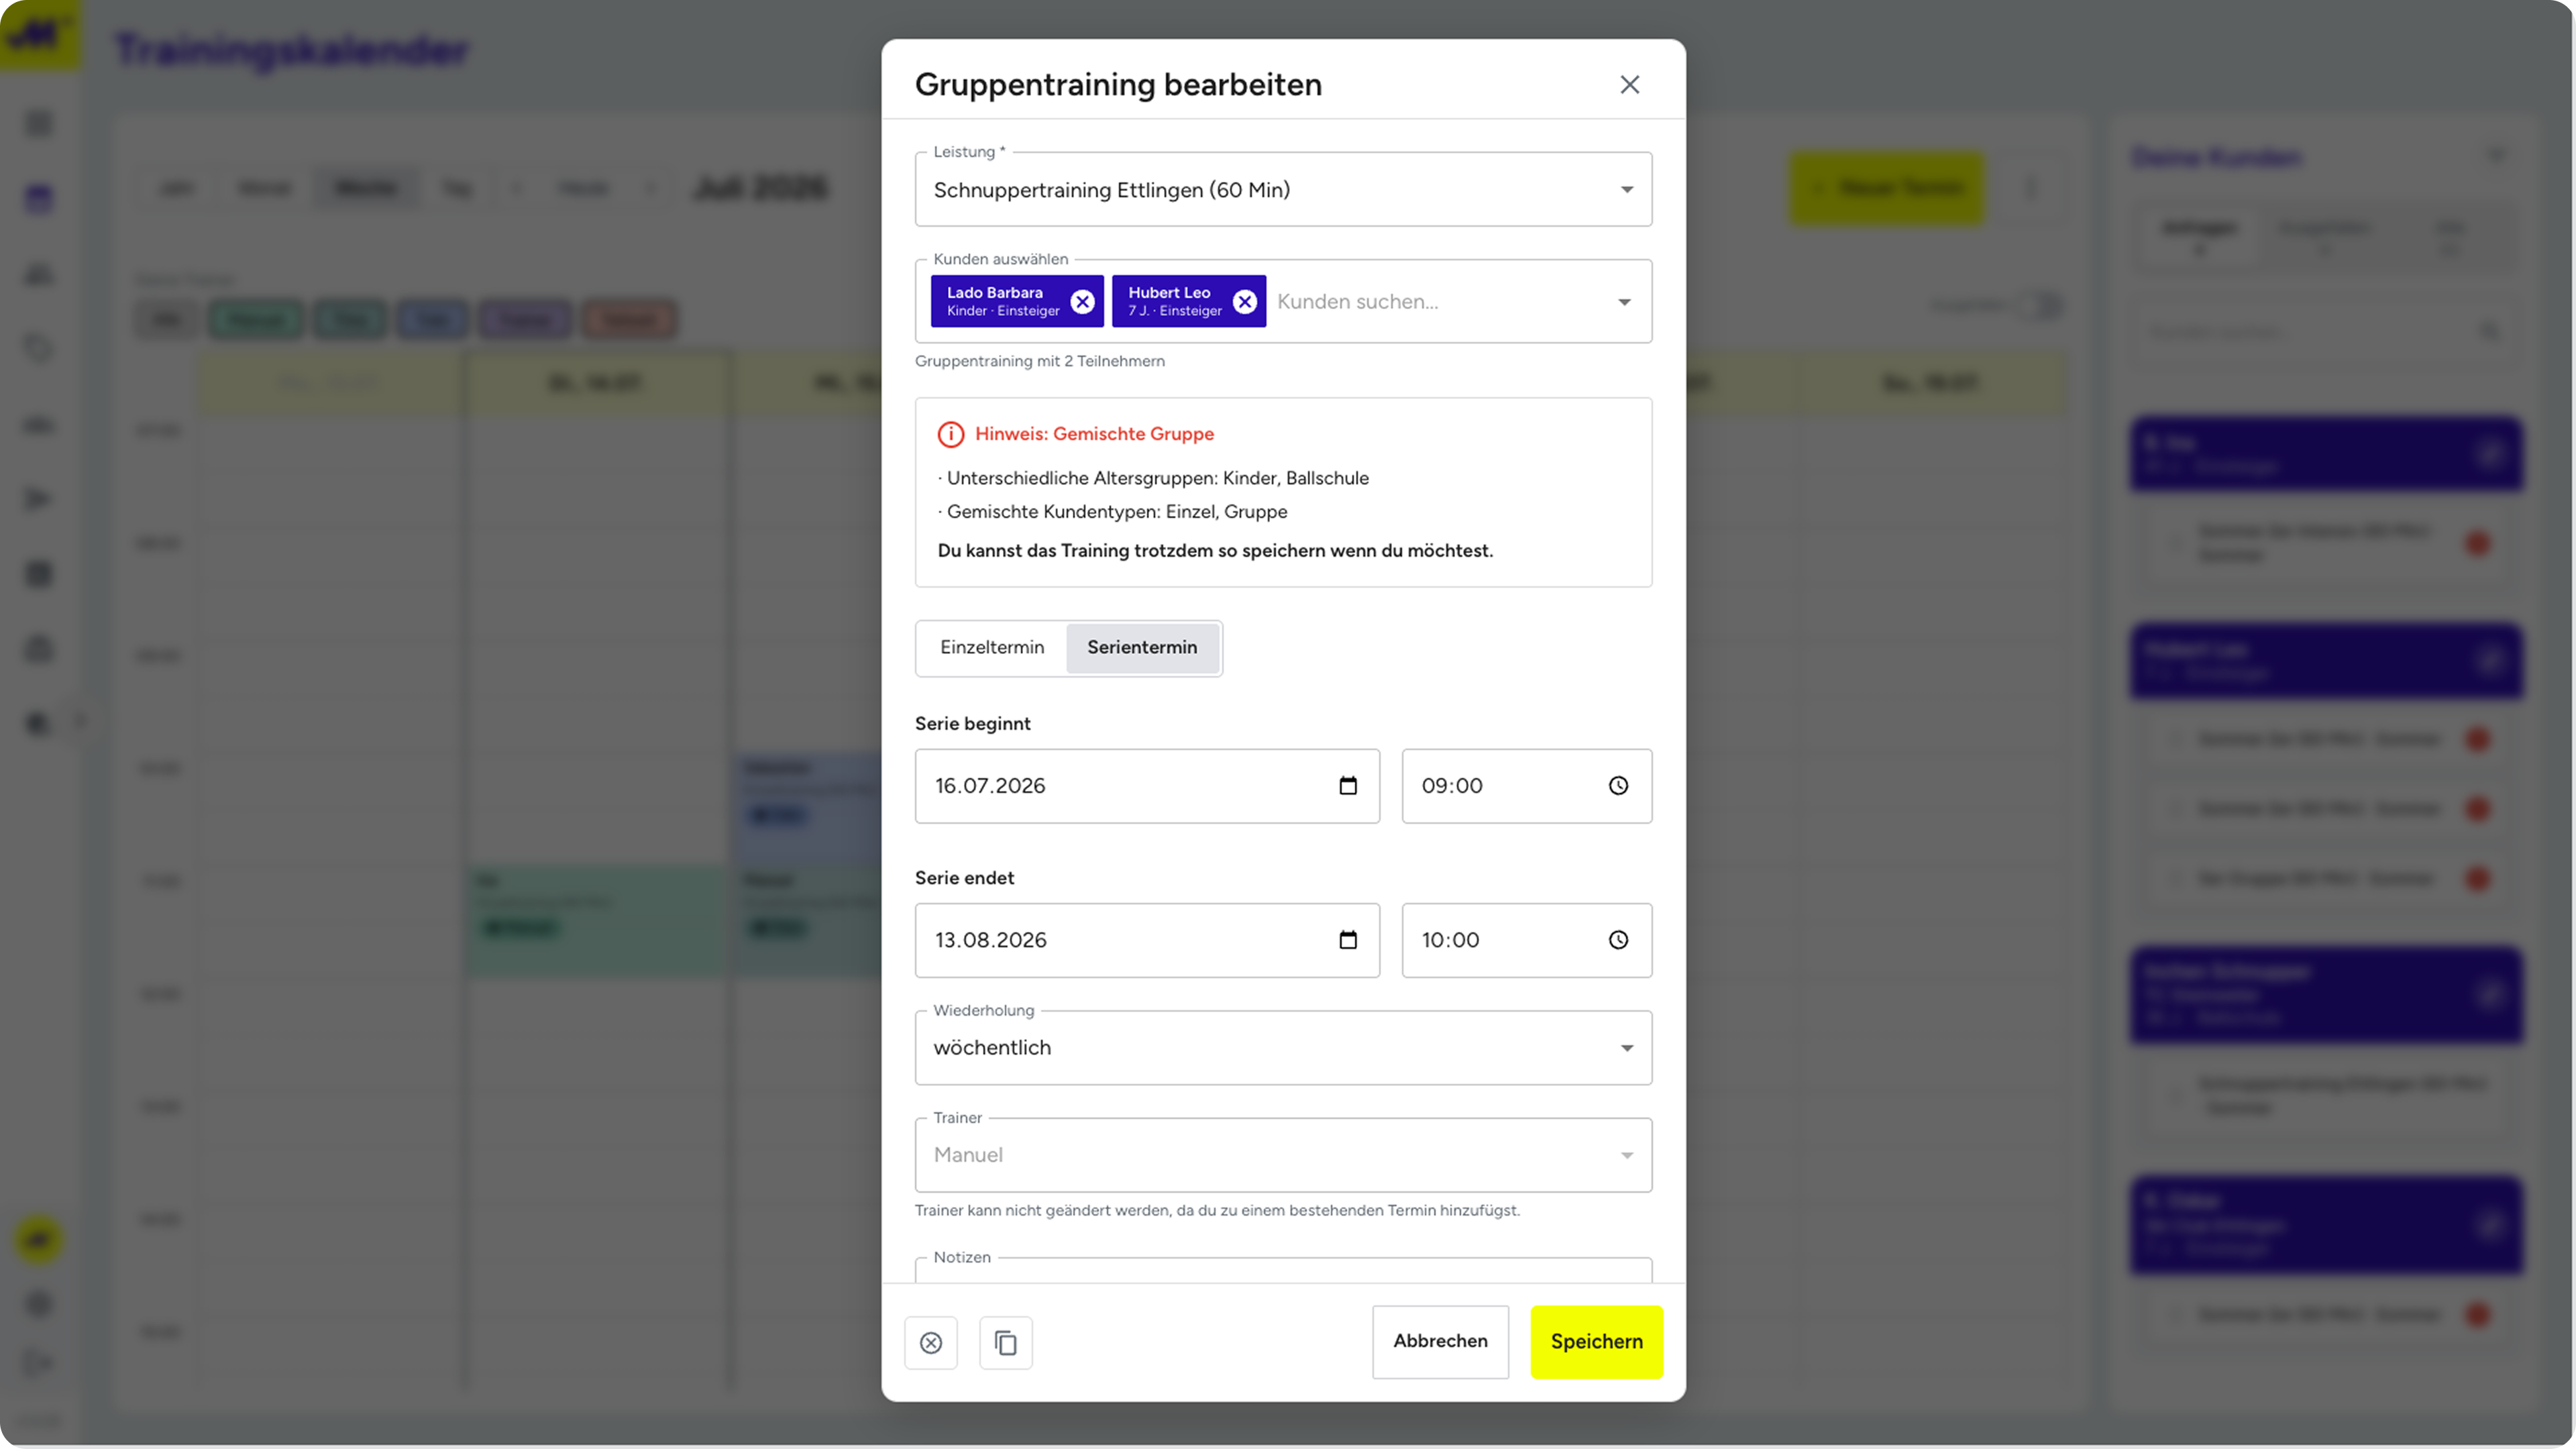Click the 'Unterschiedliche Altersgruppen: Kinder, Ballschule' line

(x=1153, y=478)
